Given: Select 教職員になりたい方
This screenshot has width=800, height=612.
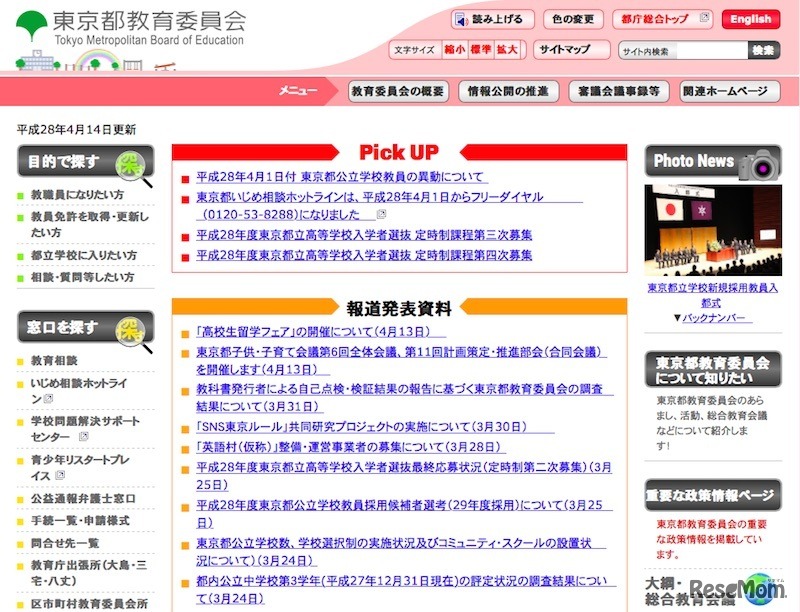Looking at the screenshot, I should pos(77,195).
